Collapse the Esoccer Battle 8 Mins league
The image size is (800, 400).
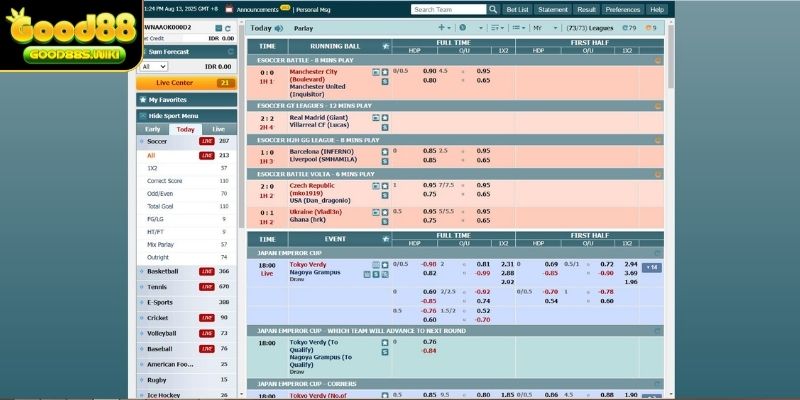coord(658,61)
